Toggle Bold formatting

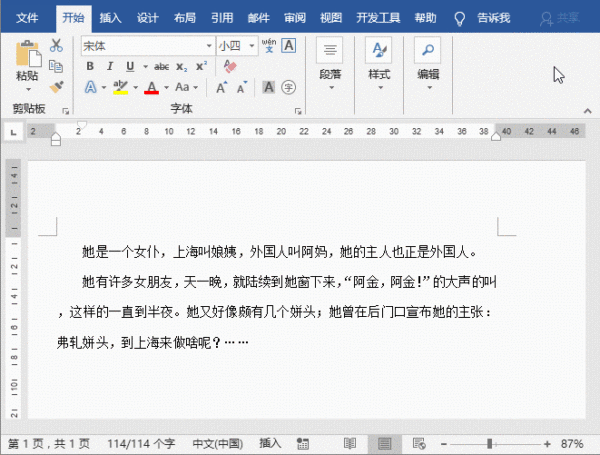click(90, 66)
